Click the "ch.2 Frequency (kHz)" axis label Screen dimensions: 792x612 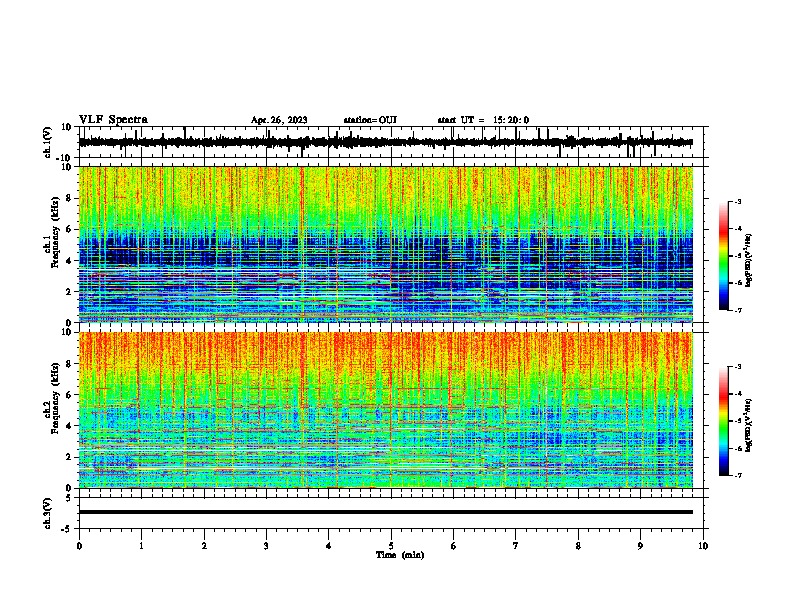(x=52, y=399)
